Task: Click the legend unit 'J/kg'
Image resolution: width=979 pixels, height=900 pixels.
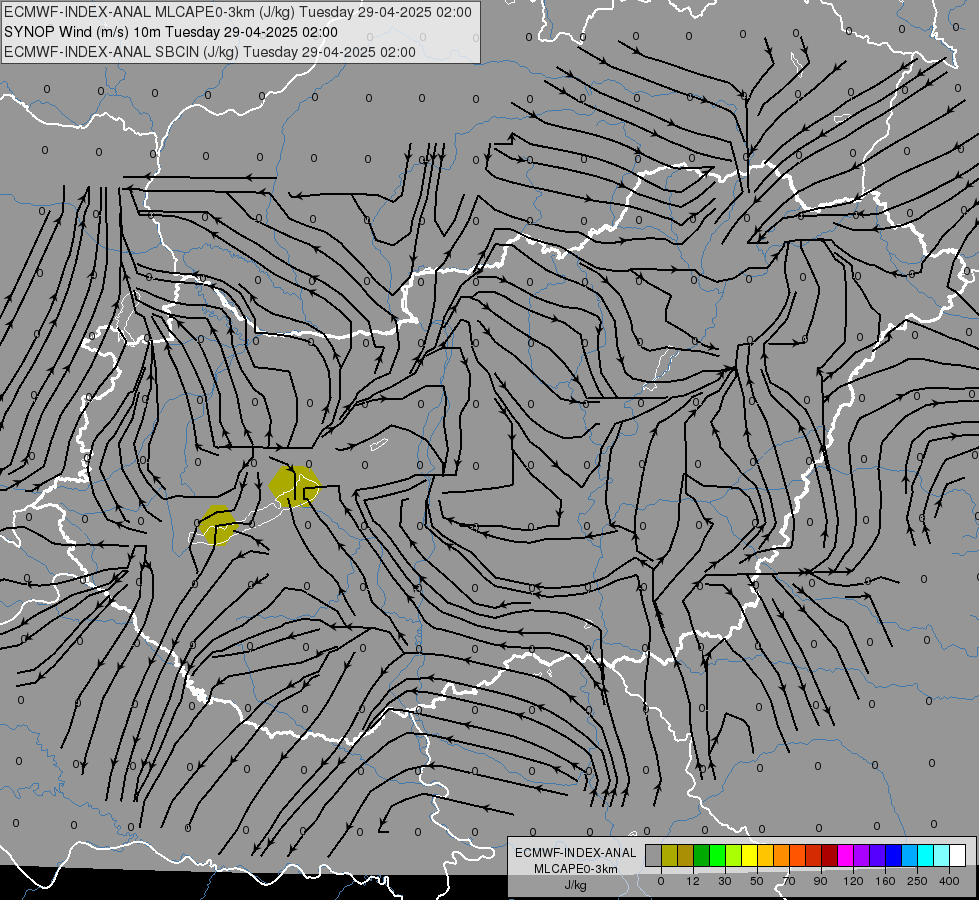Action: coord(576,885)
